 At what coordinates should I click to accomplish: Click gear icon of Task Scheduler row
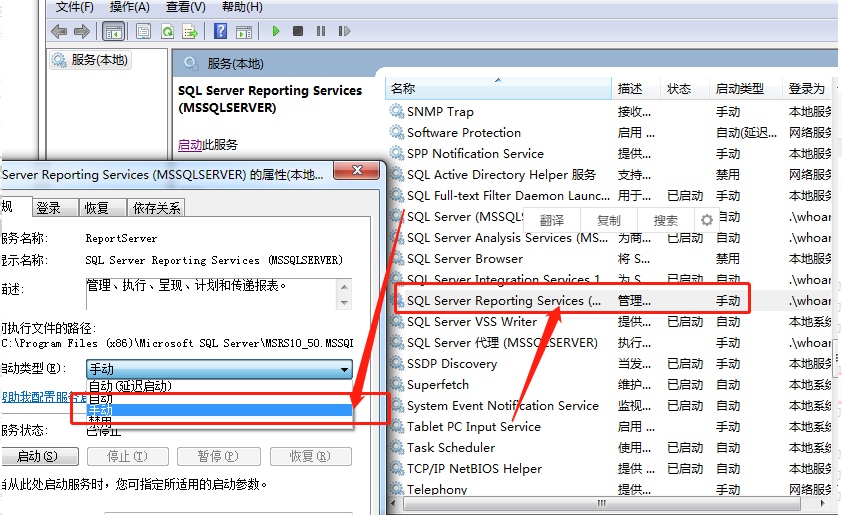pos(397,447)
